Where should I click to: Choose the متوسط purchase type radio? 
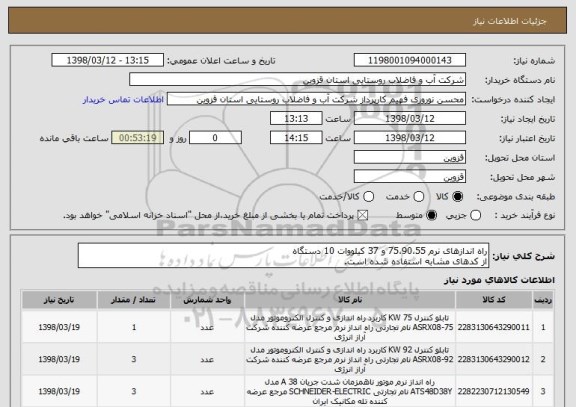tap(432, 215)
